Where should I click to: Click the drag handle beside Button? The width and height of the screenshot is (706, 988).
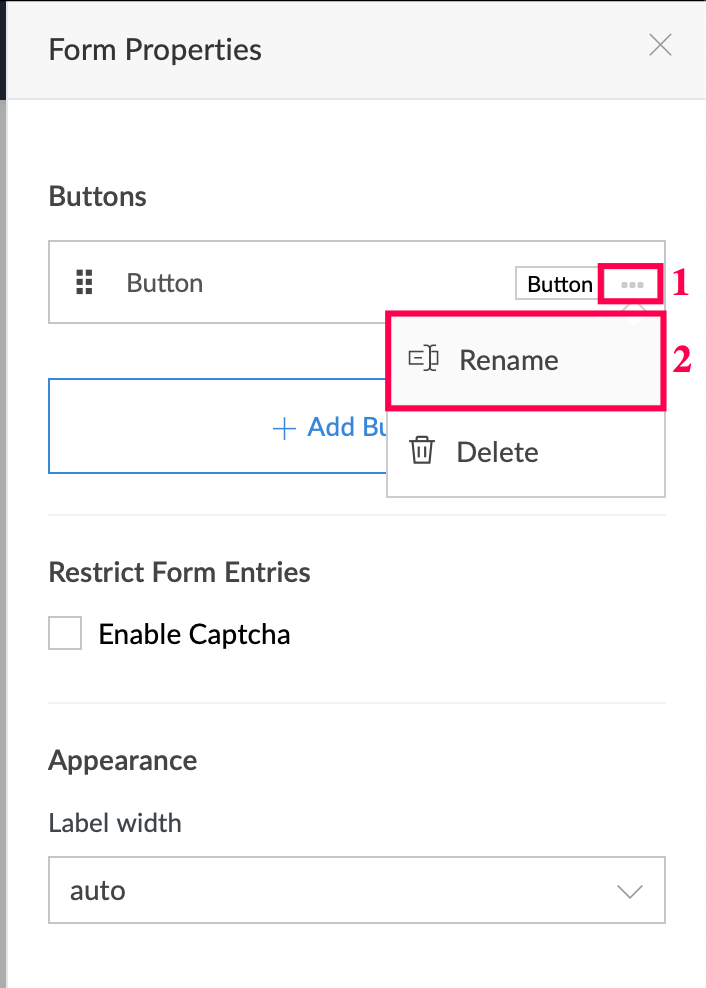[85, 283]
